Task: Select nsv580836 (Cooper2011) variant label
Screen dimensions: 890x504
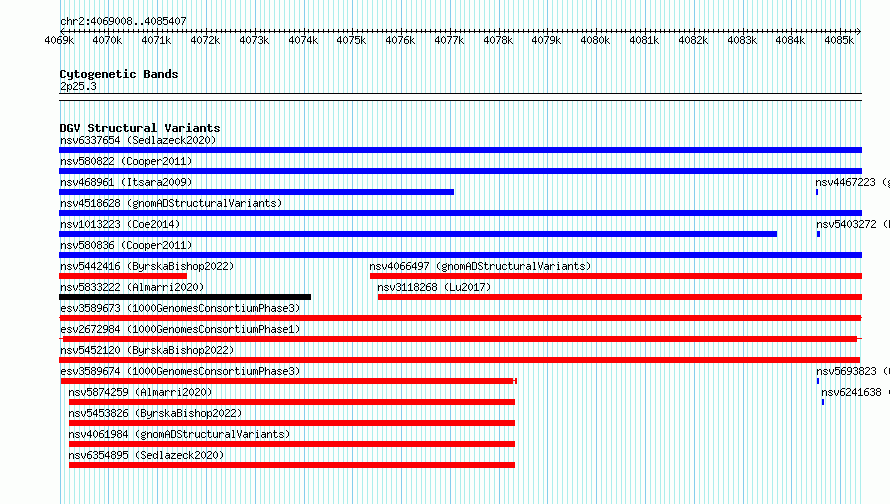Action: 126,245
